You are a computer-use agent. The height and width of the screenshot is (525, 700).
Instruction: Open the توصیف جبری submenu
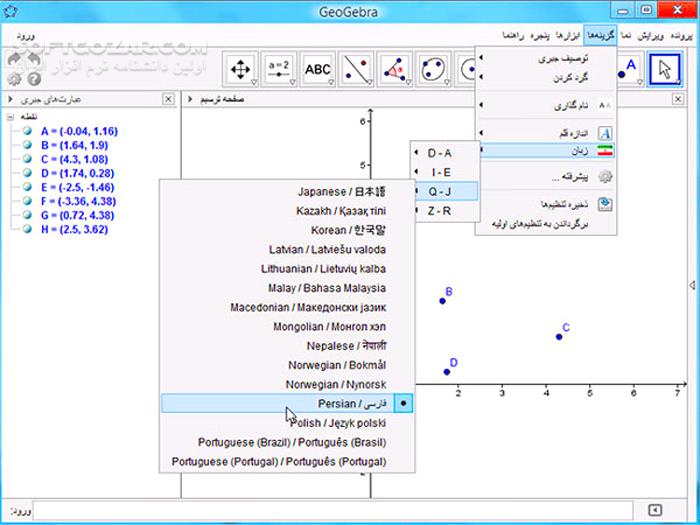[546, 58]
